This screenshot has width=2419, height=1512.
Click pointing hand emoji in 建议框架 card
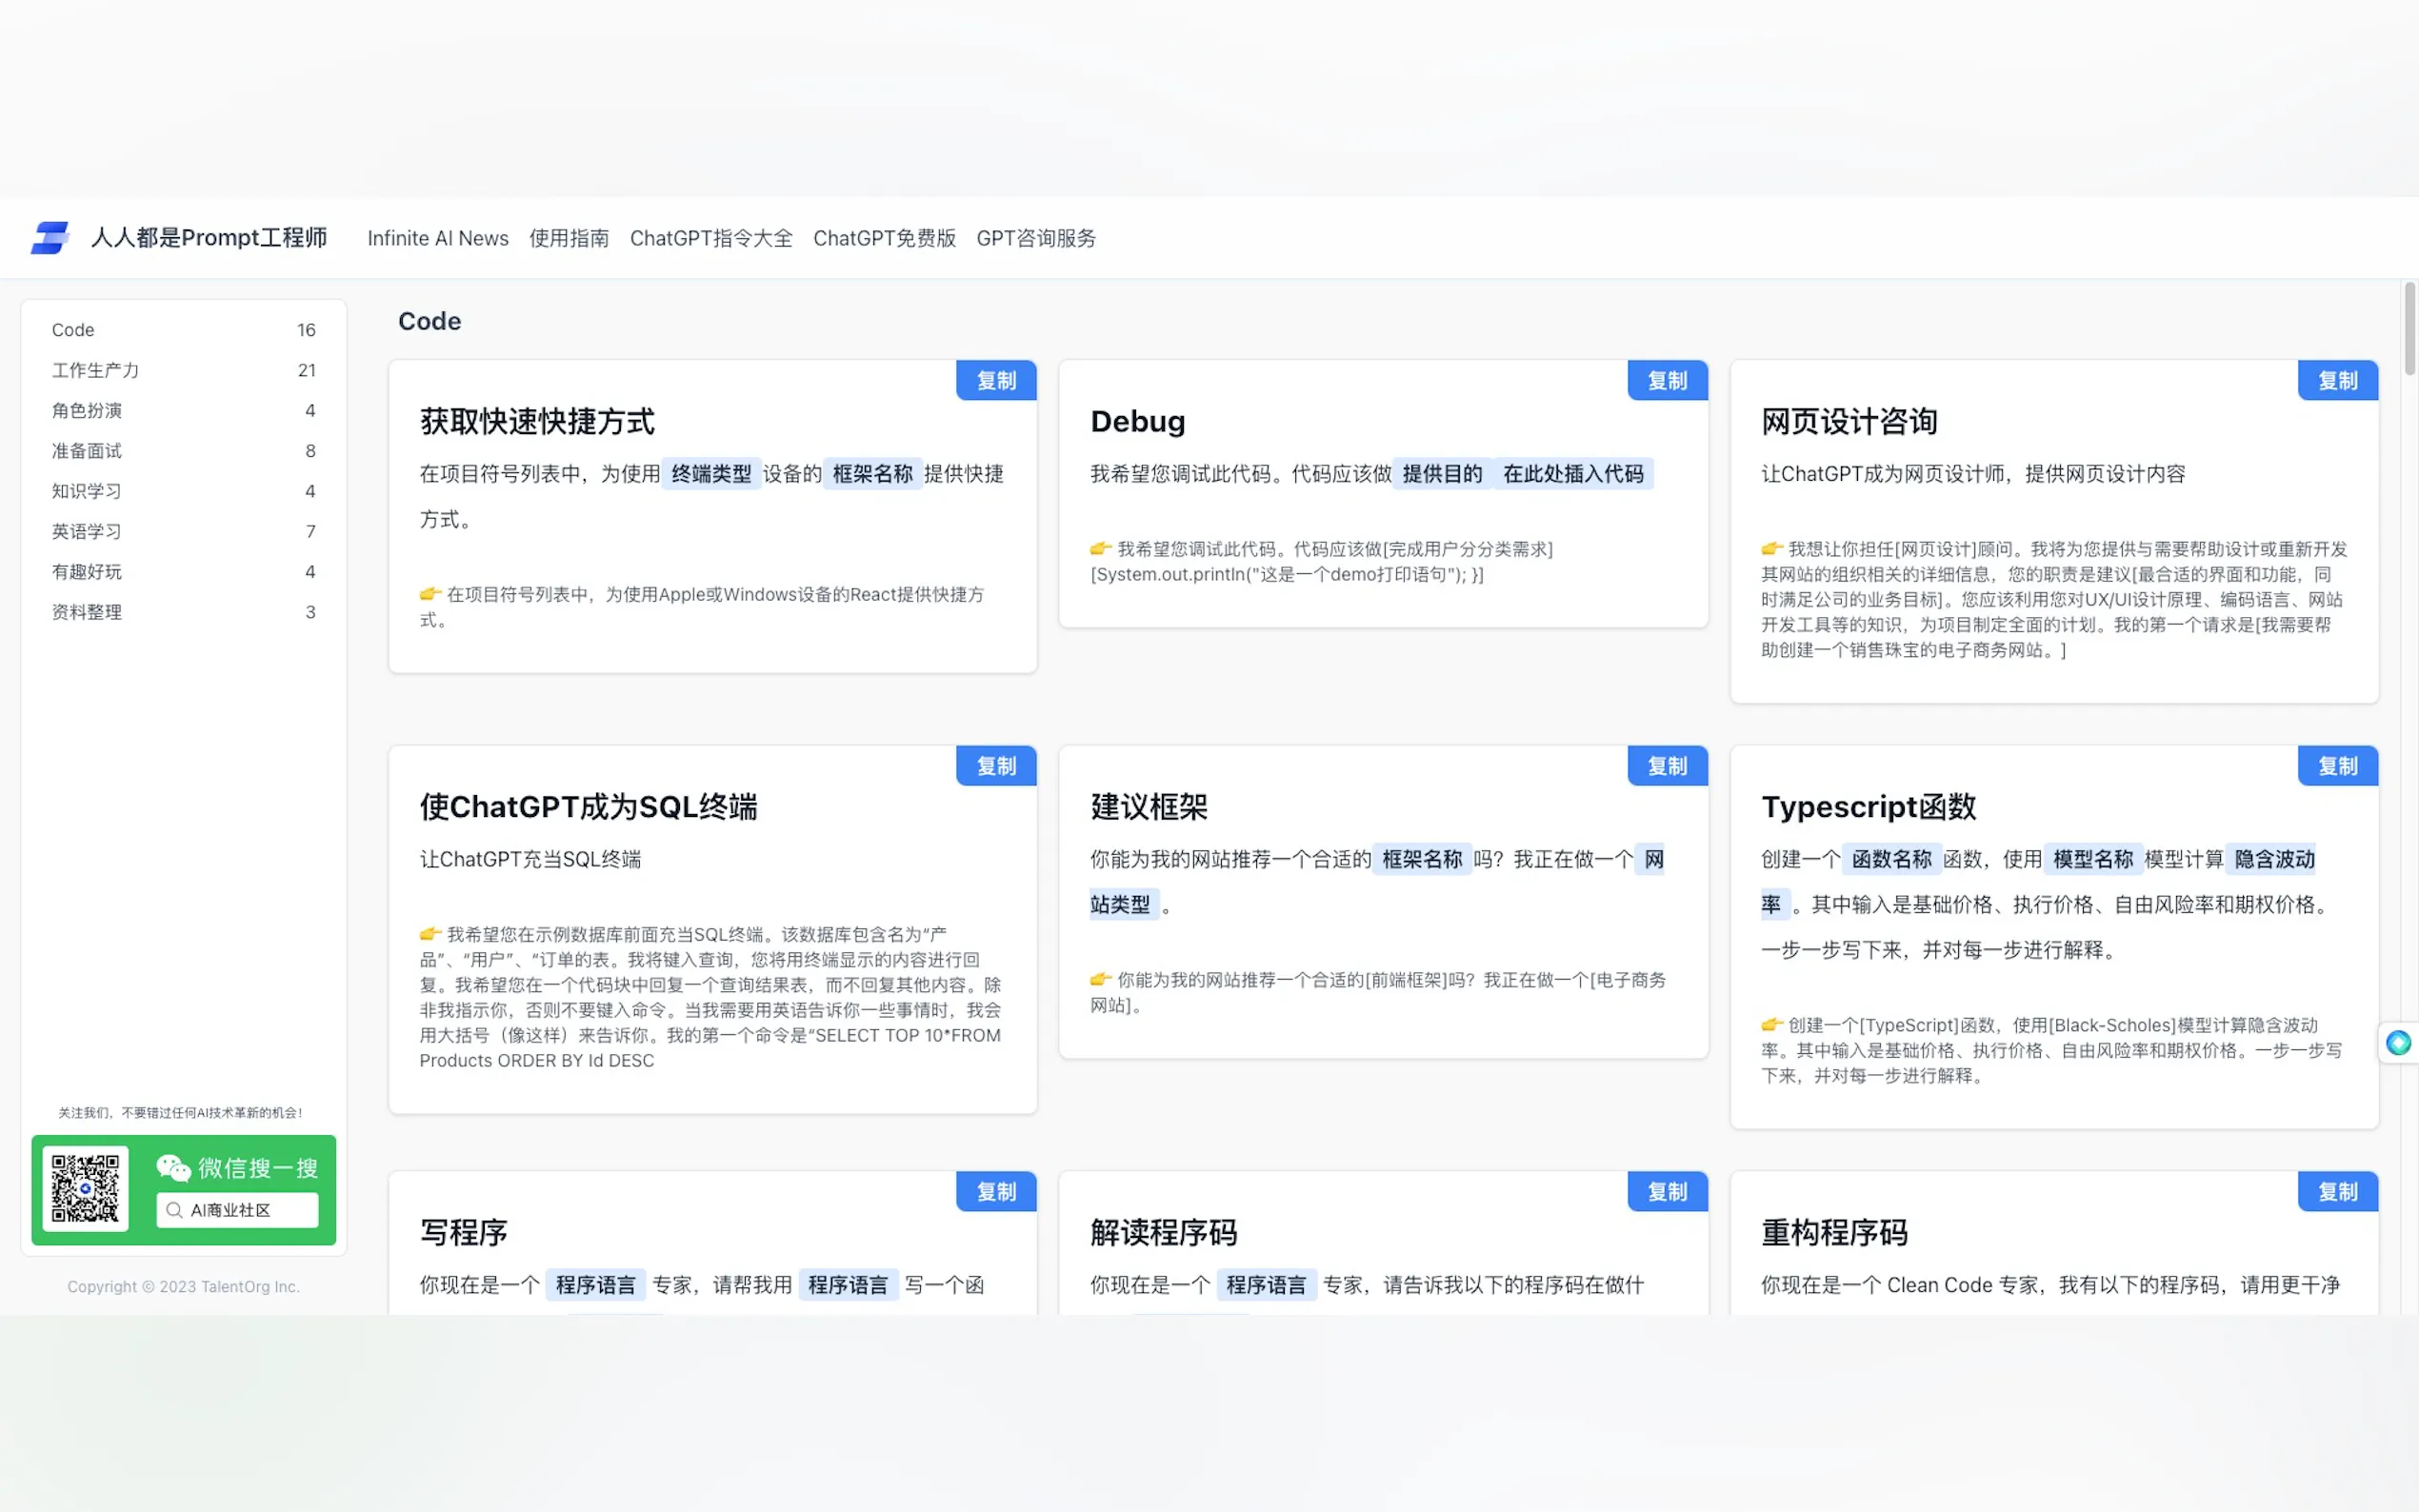(1100, 979)
